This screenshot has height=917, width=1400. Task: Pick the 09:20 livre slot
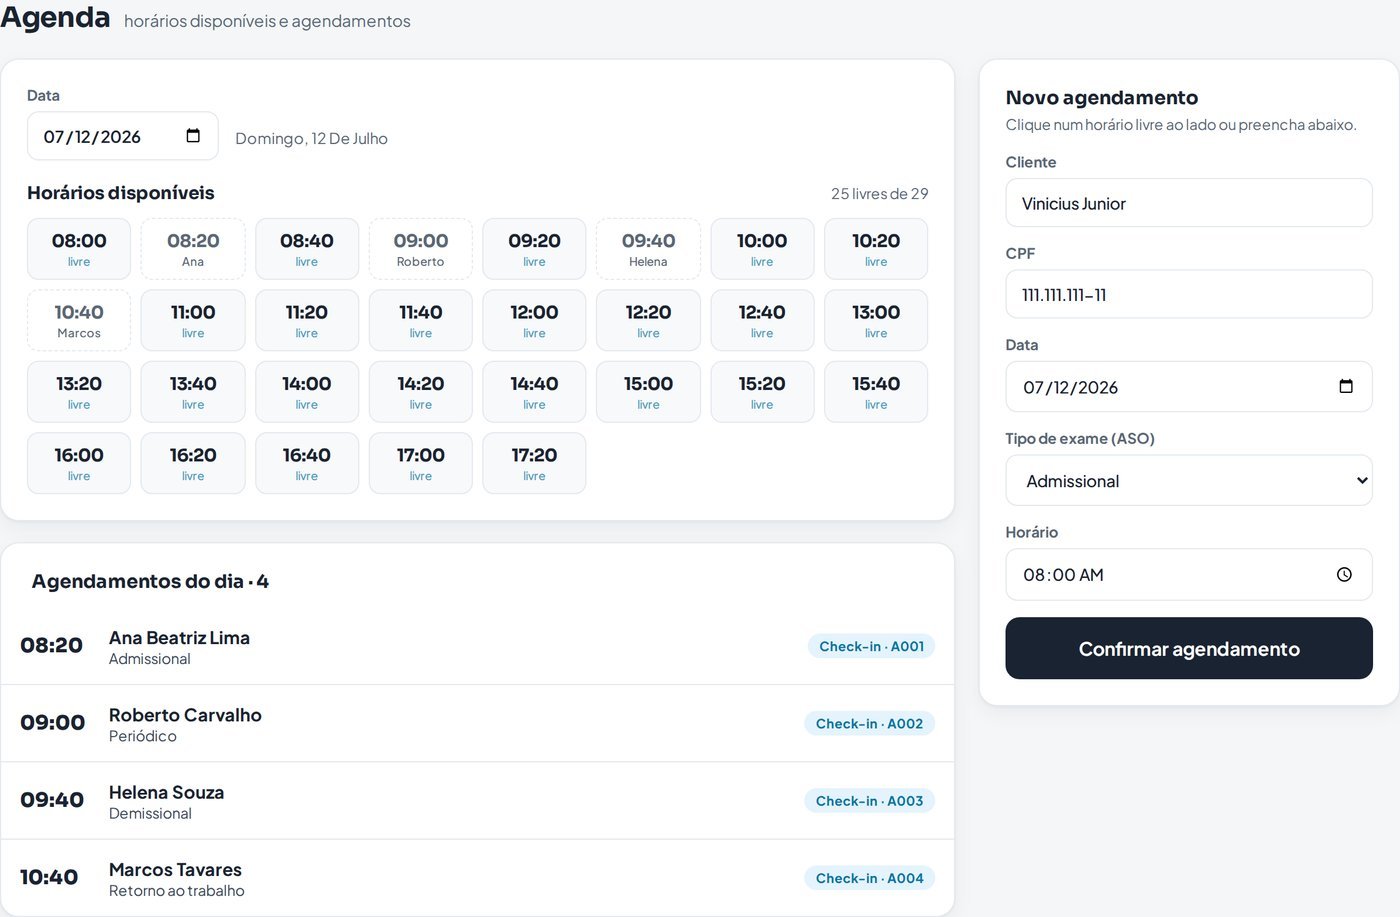[534, 249]
